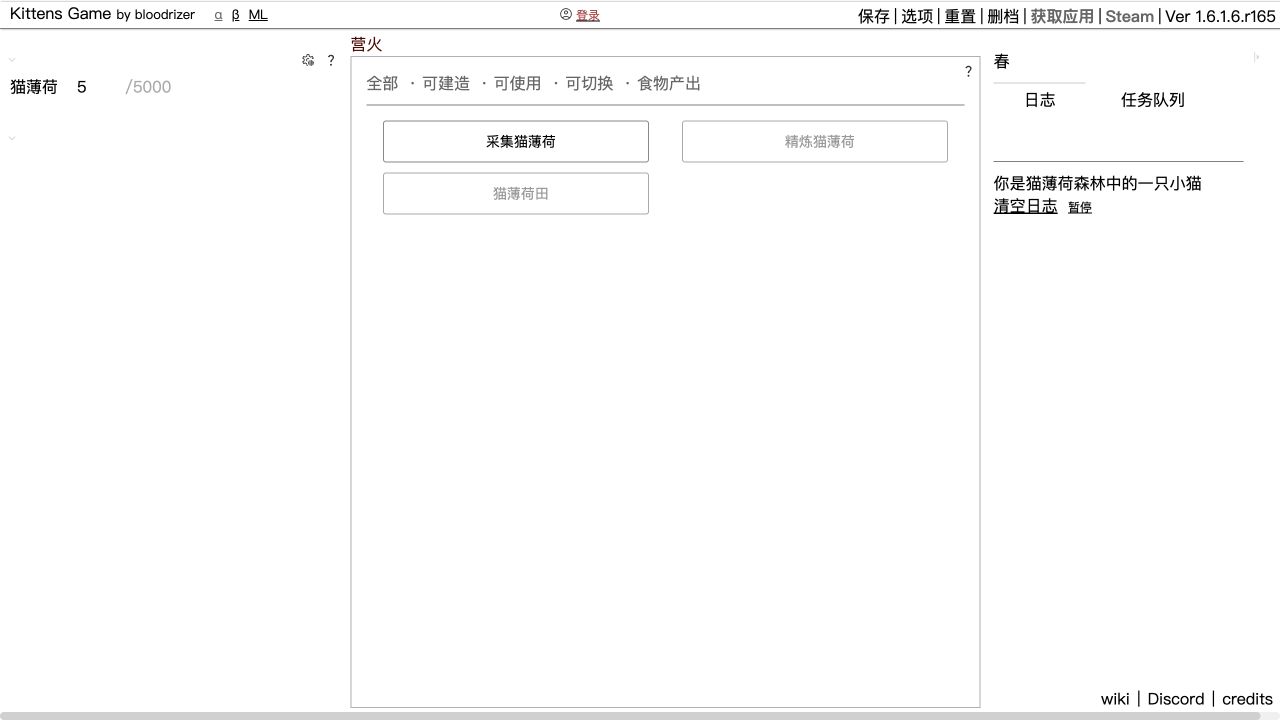Open the help question mark in resource panel
This screenshot has width=1280, height=720.
(x=331, y=60)
